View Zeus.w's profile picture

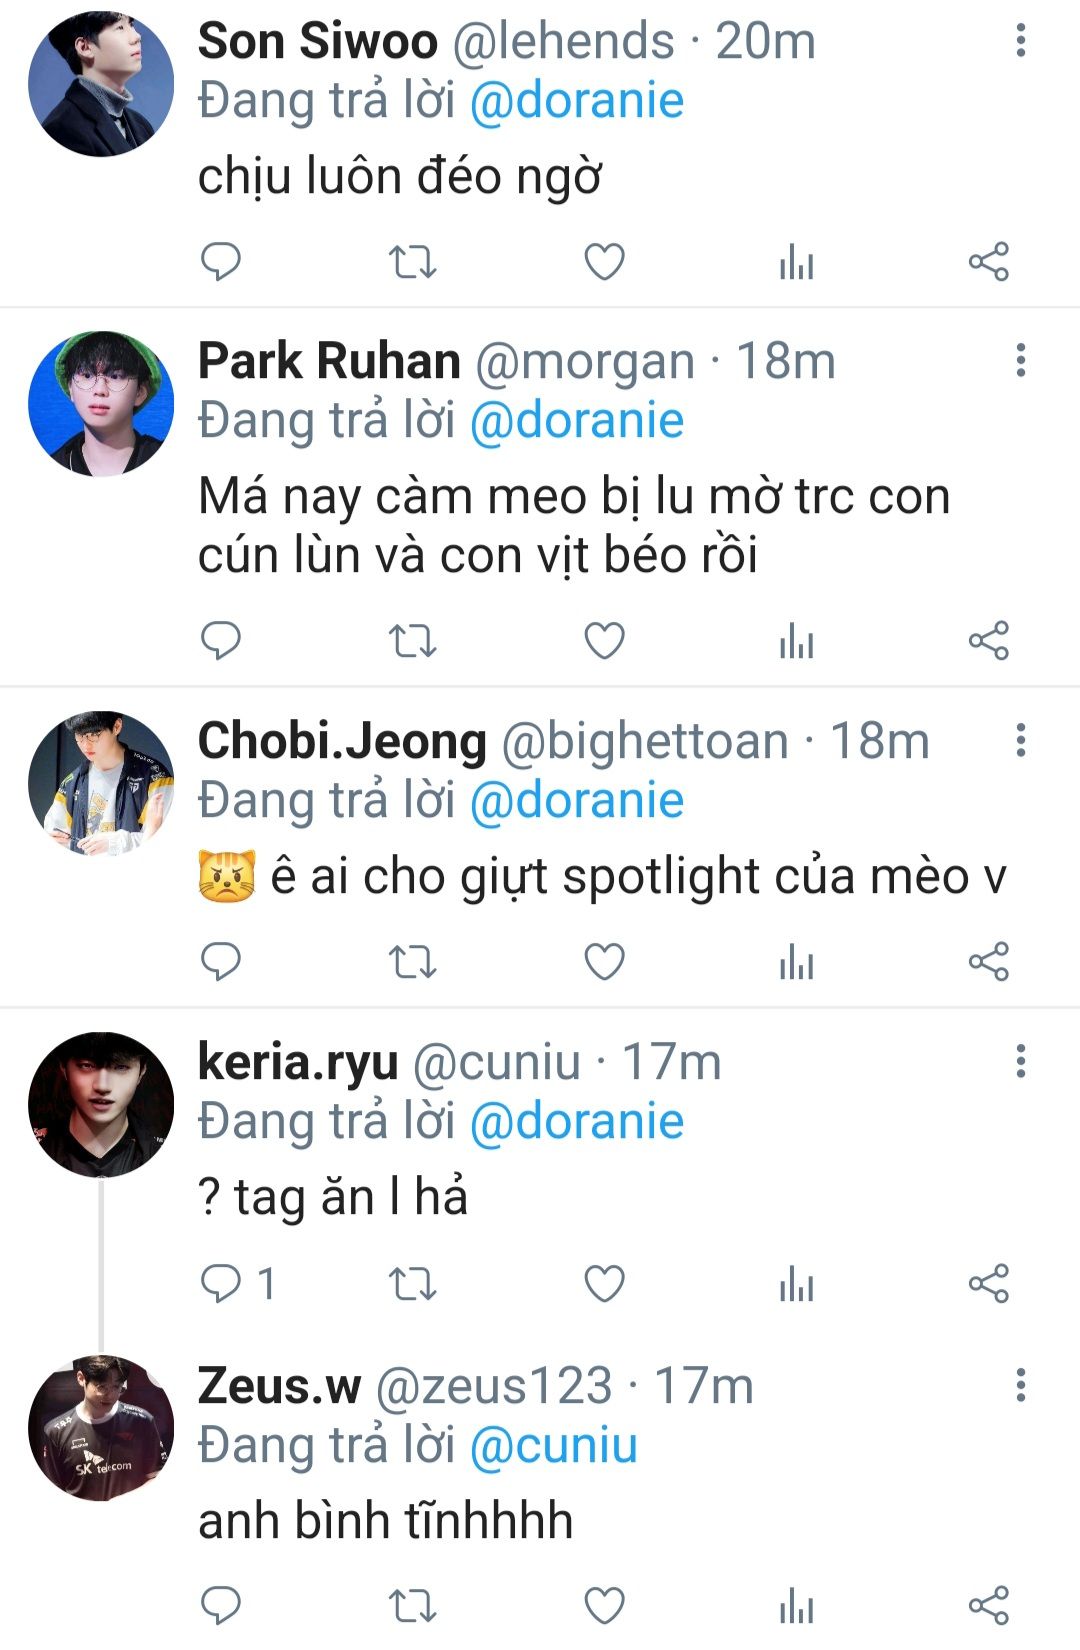[101, 1428]
